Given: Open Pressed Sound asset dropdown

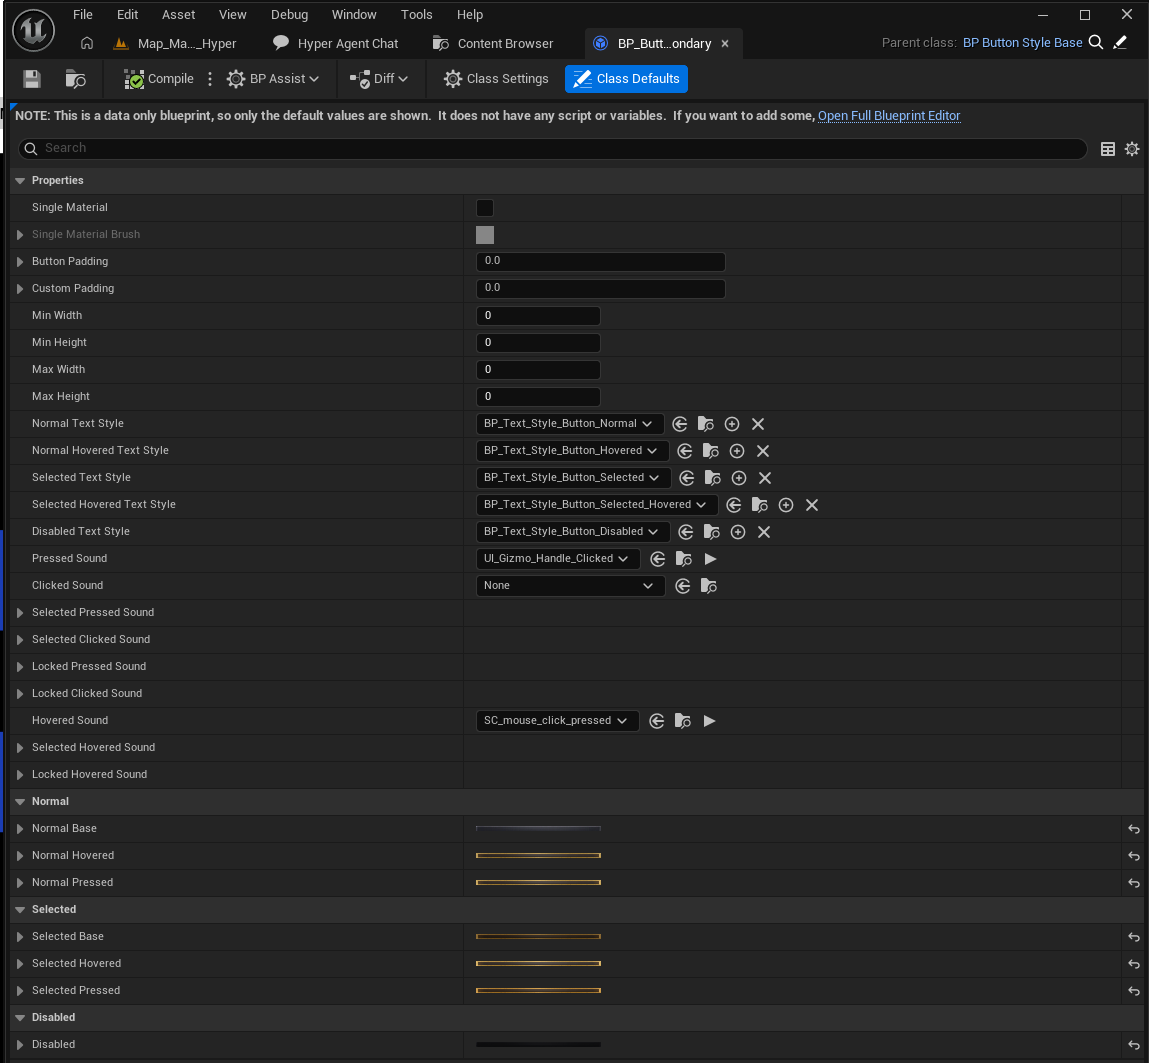Looking at the screenshot, I should pos(558,559).
